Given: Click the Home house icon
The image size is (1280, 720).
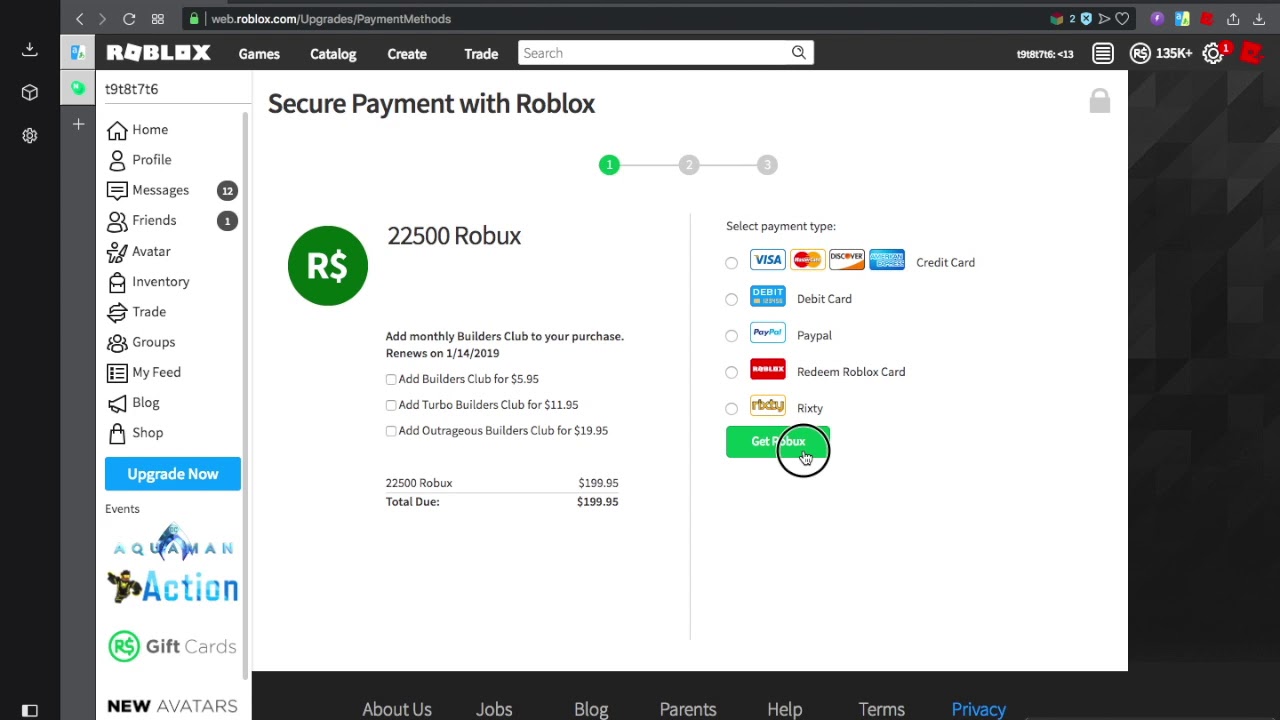Looking at the screenshot, I should pos(117,130).
